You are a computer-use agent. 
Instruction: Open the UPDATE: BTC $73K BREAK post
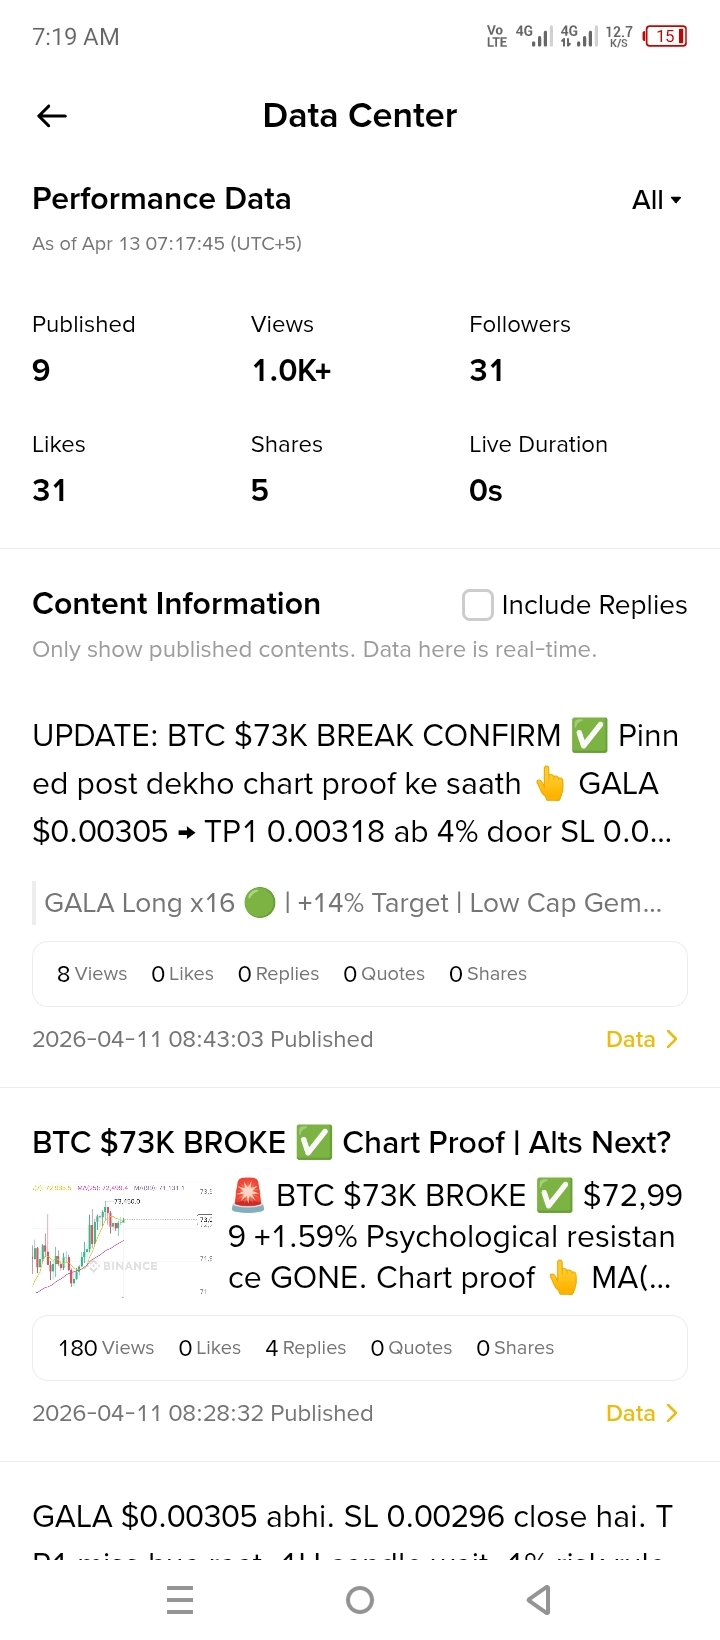[x=356, y=783]
